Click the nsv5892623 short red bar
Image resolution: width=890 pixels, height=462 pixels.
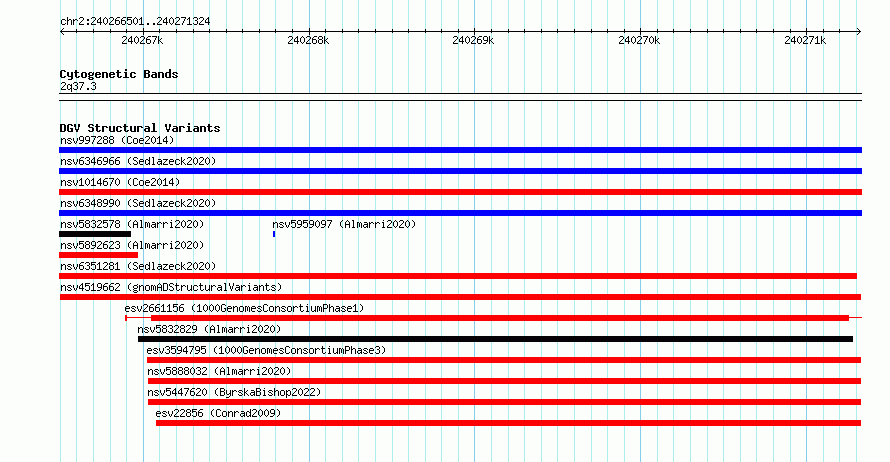tap(98, 255)
